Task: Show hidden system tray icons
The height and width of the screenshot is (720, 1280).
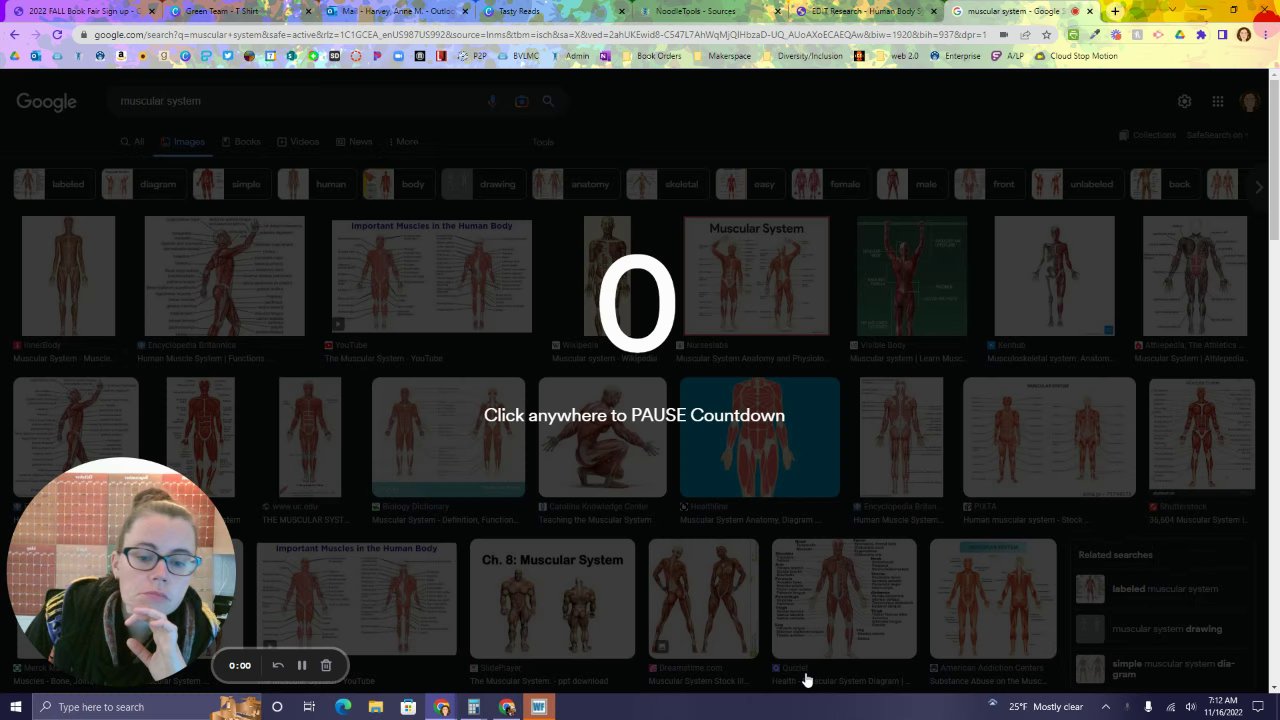Action: (1106, 707)
